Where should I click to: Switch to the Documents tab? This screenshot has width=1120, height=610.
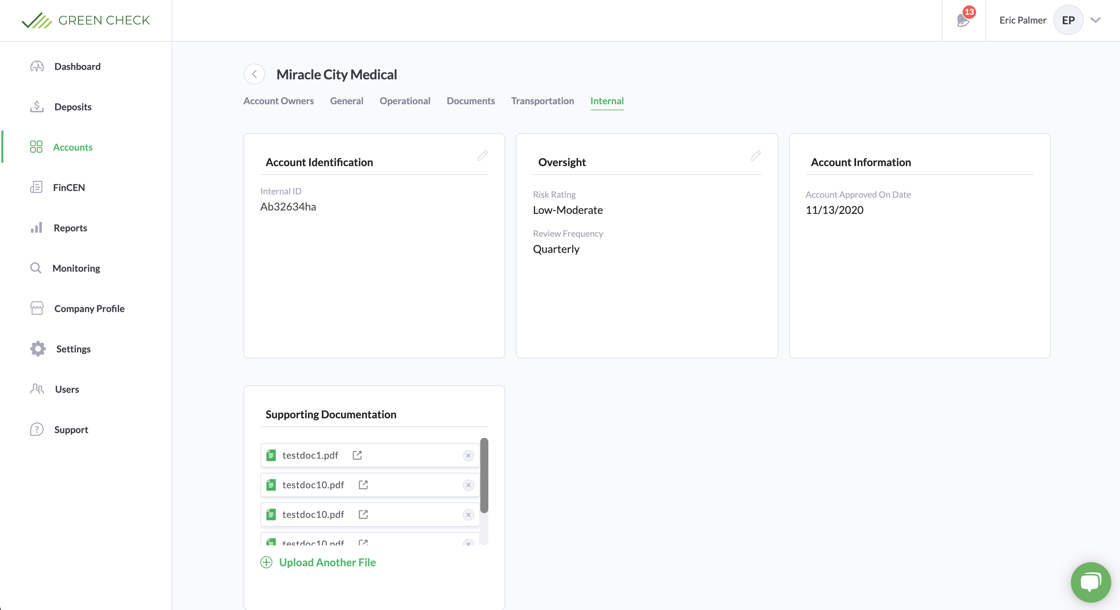point(471,101)
